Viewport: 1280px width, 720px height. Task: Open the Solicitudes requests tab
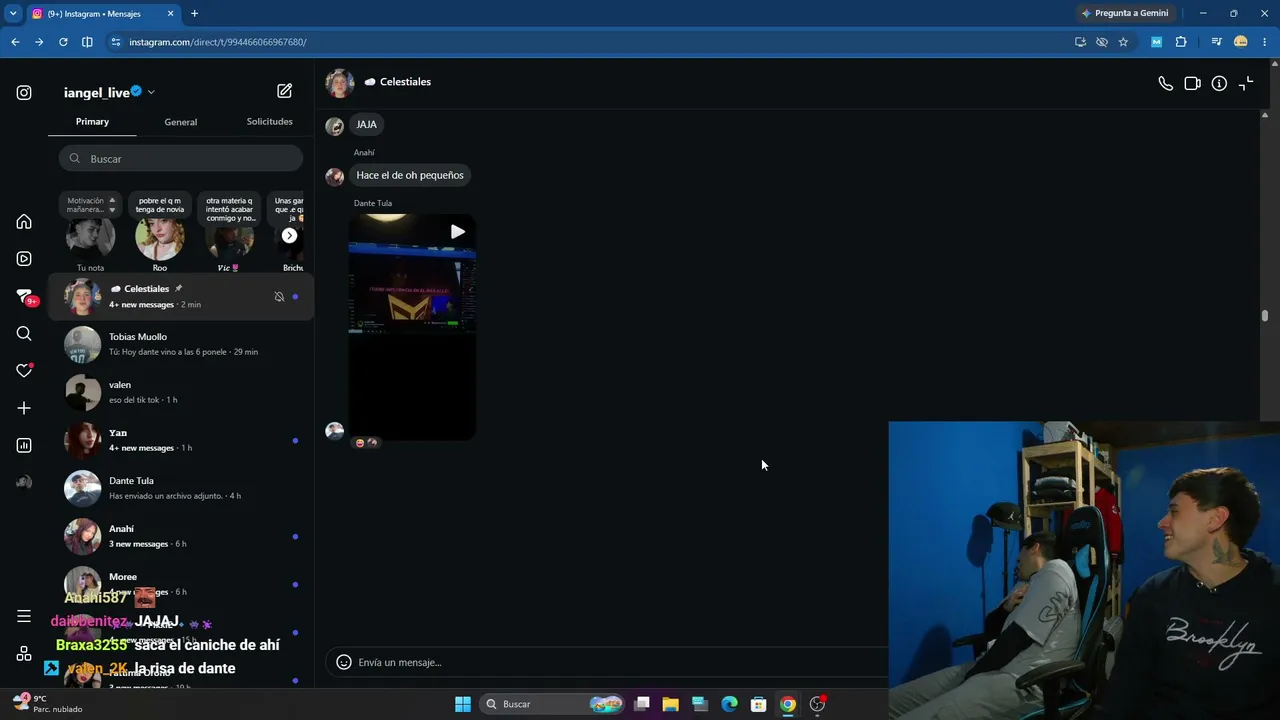click(270, 122)
